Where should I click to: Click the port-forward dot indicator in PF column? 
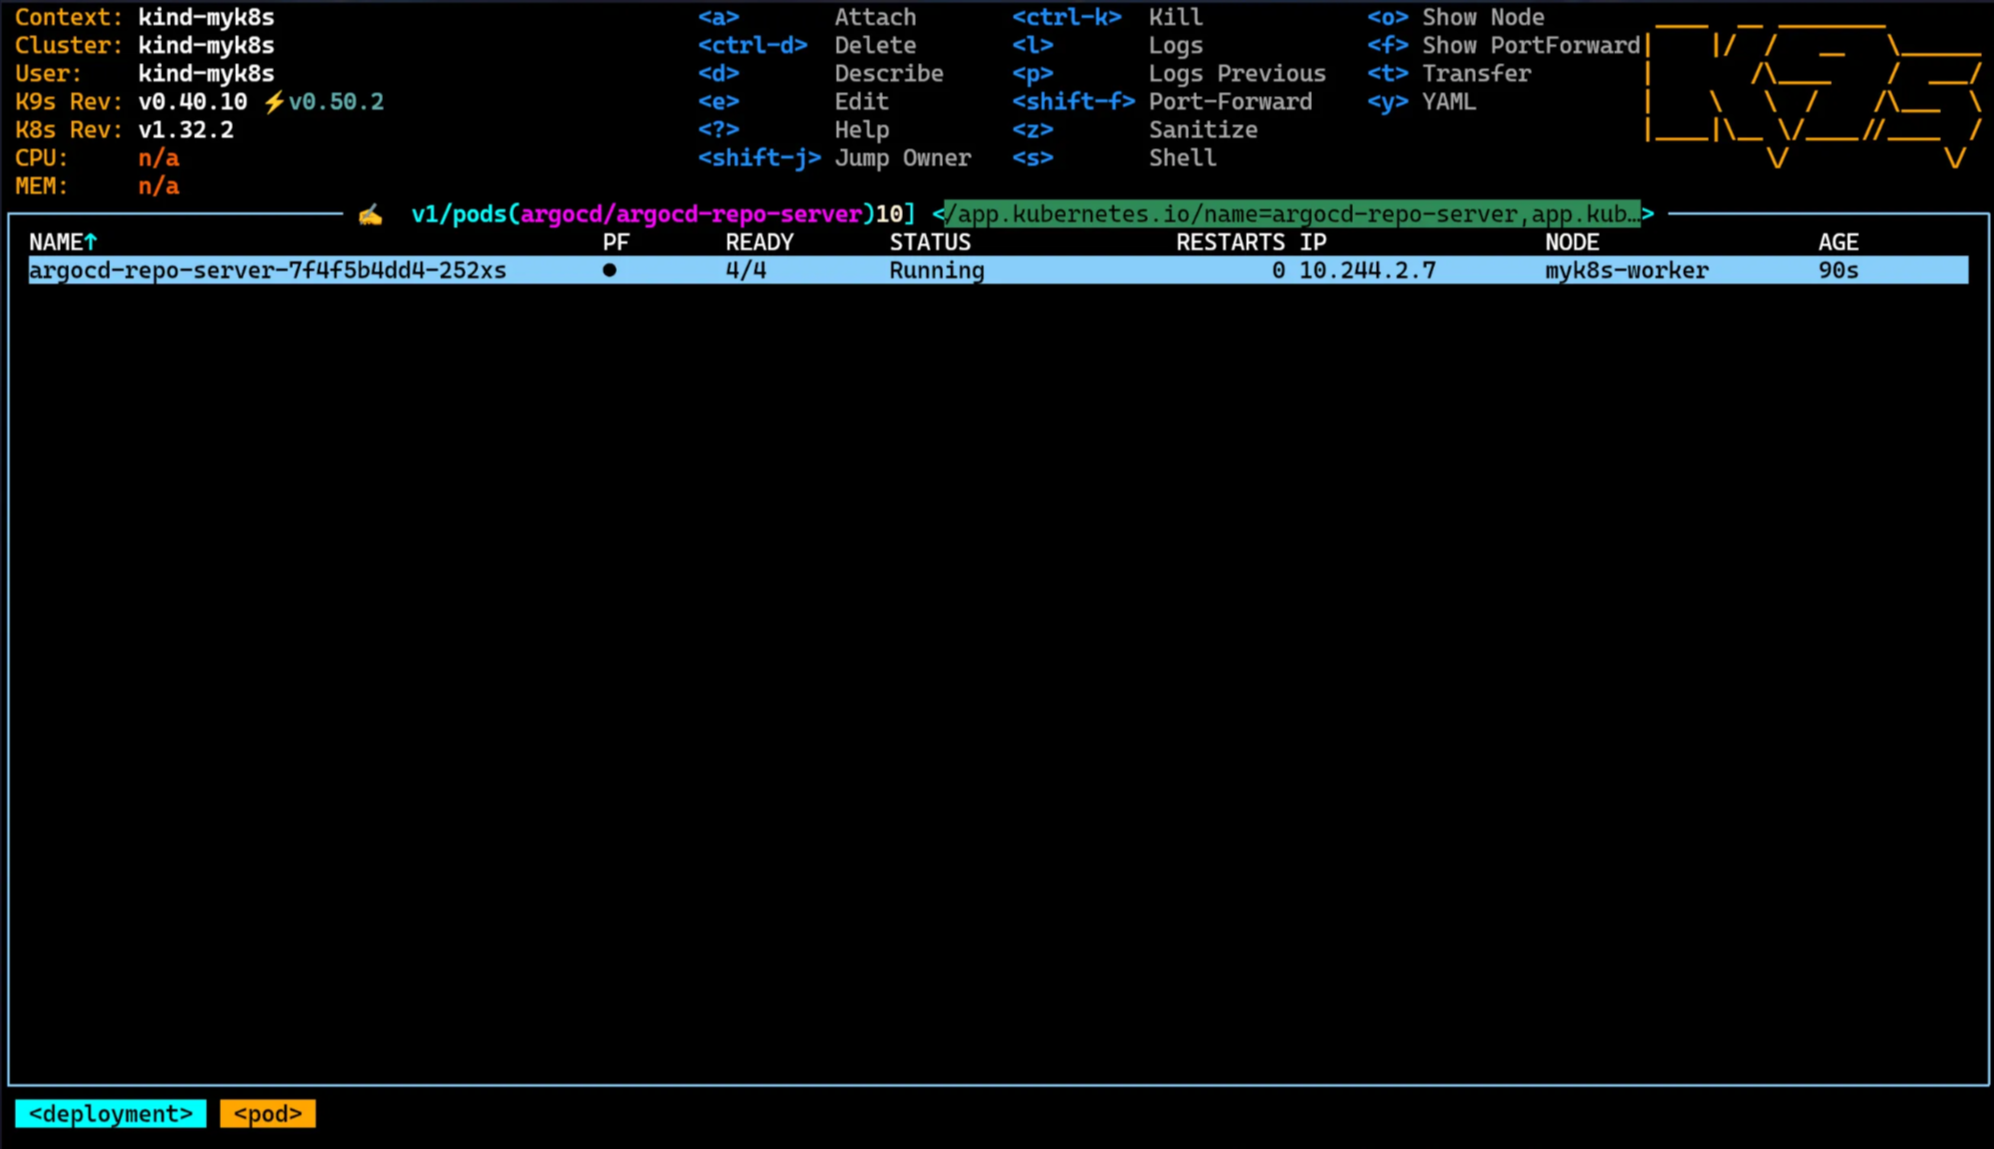(609, 270)
